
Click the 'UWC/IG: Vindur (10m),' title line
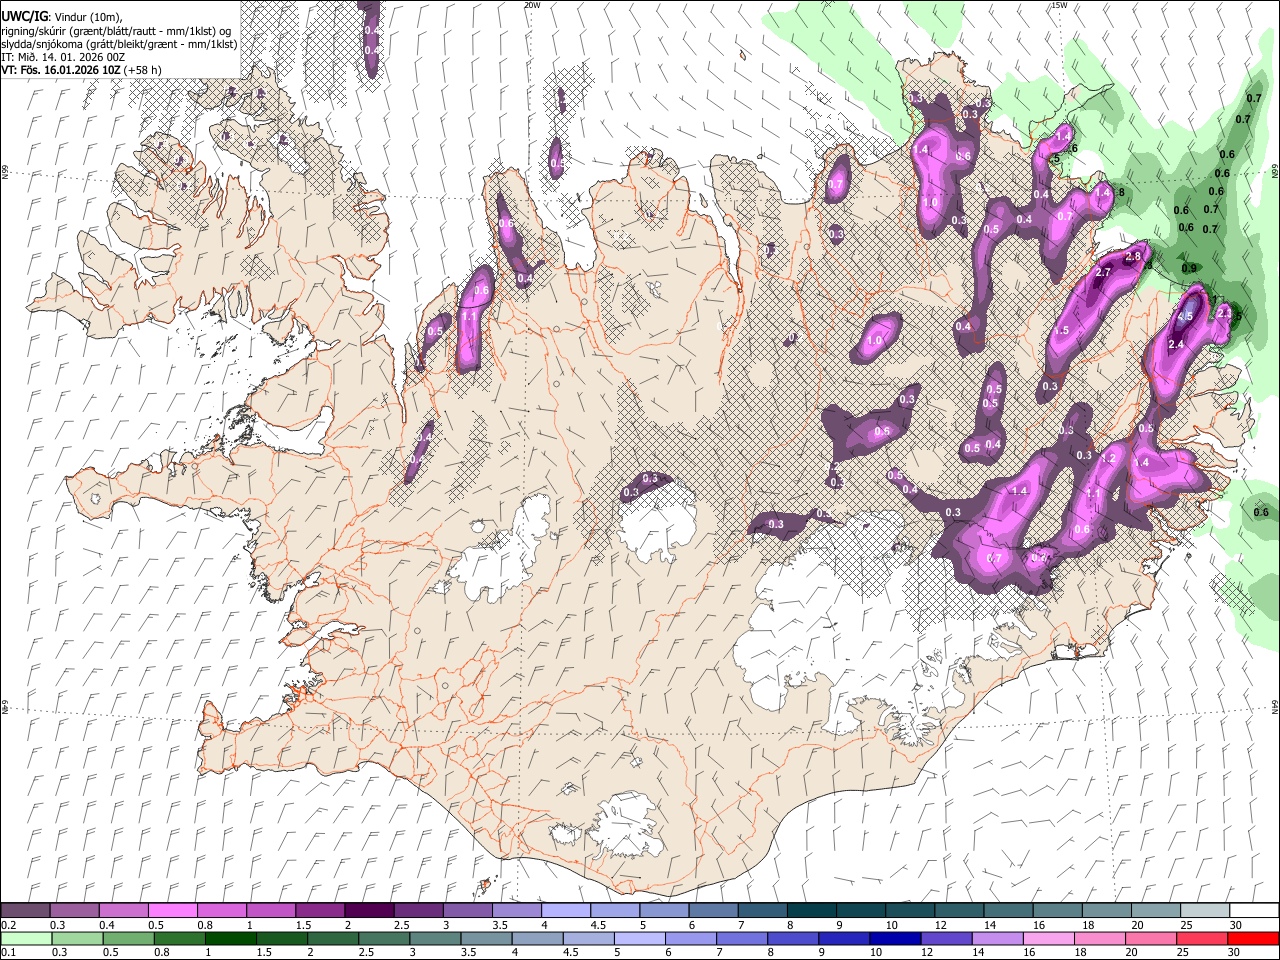click(62, 17)
